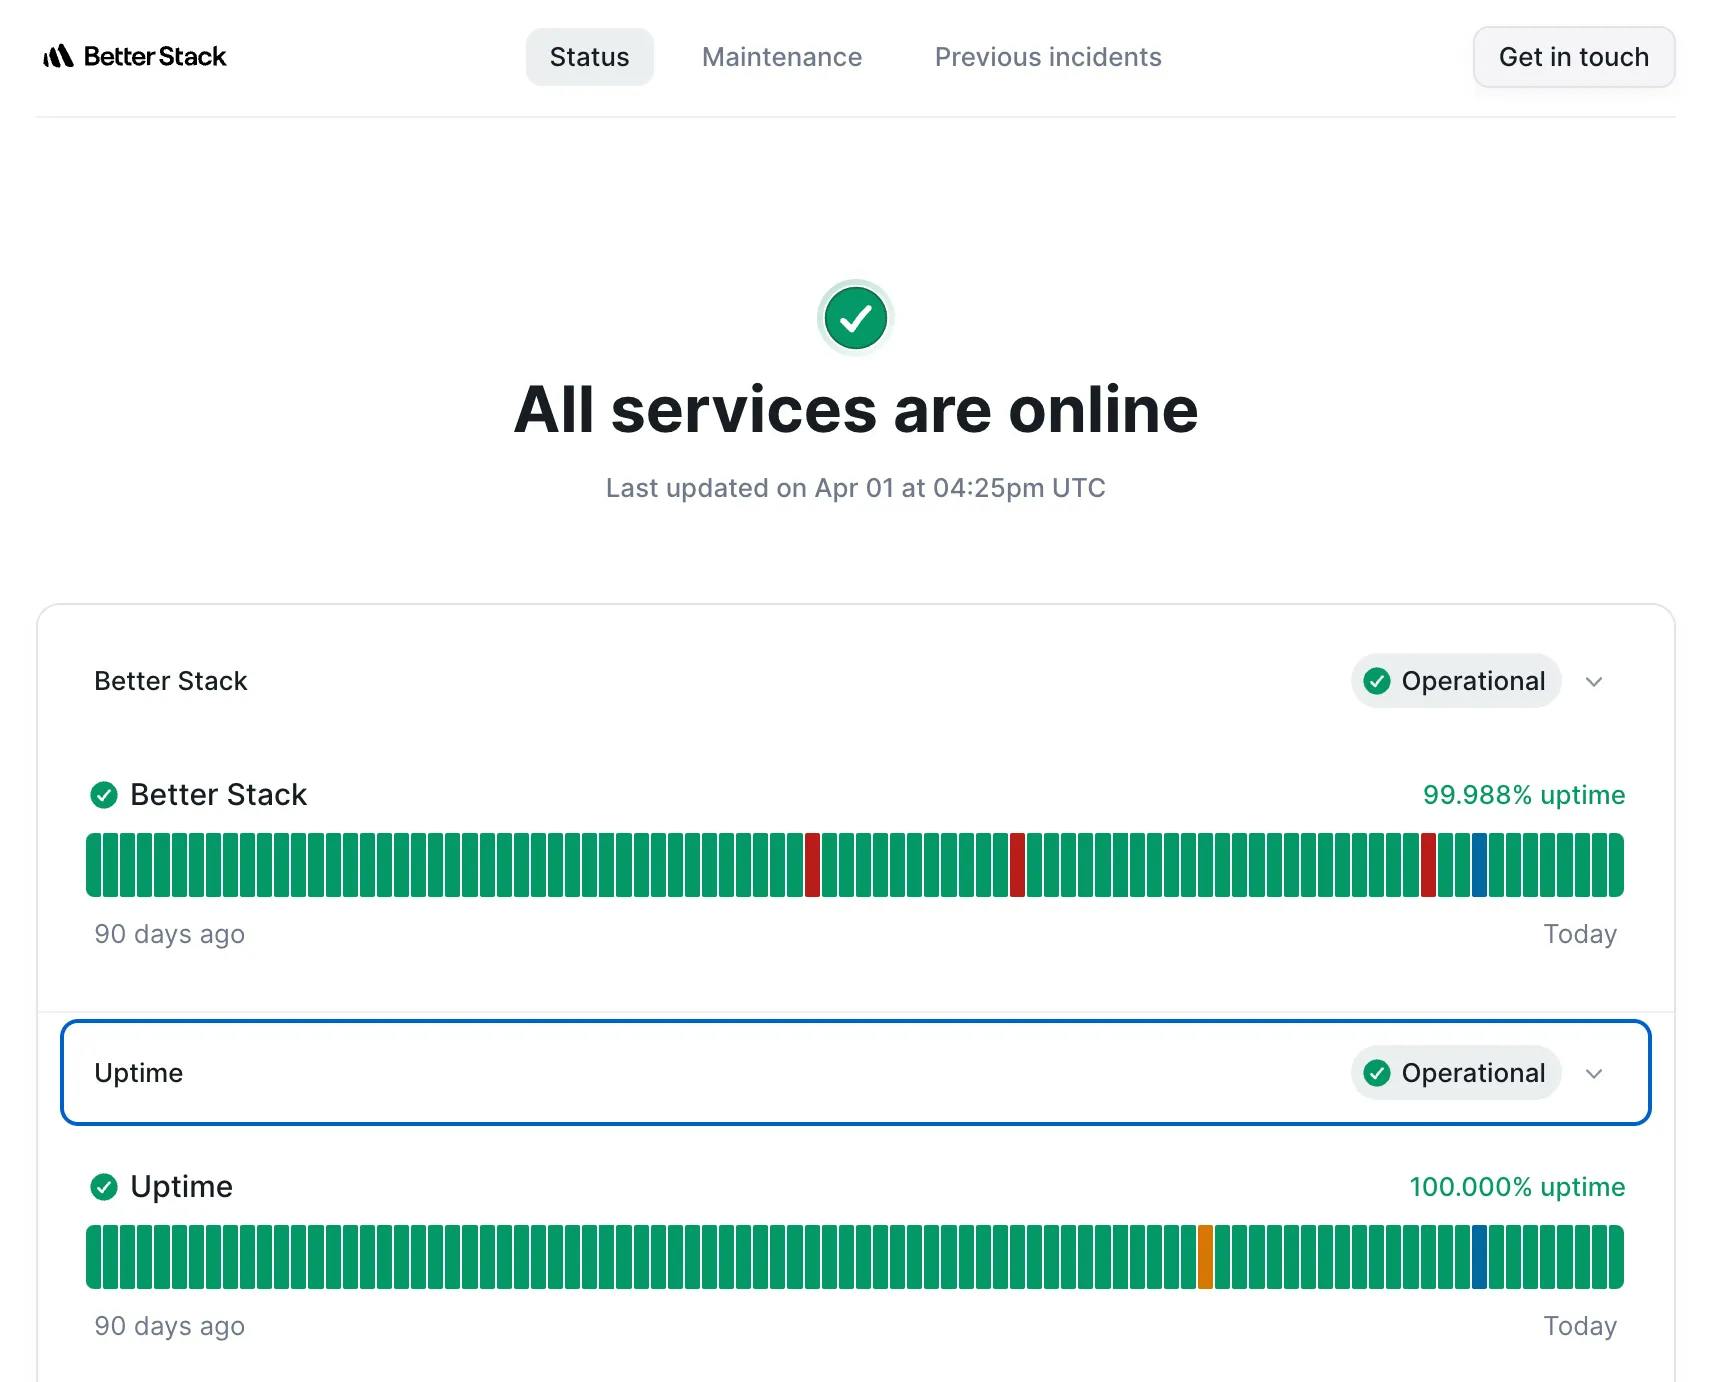
Task: Open the Previous incidents tab
Action: pyautogui.click(x=1048, y=57)
